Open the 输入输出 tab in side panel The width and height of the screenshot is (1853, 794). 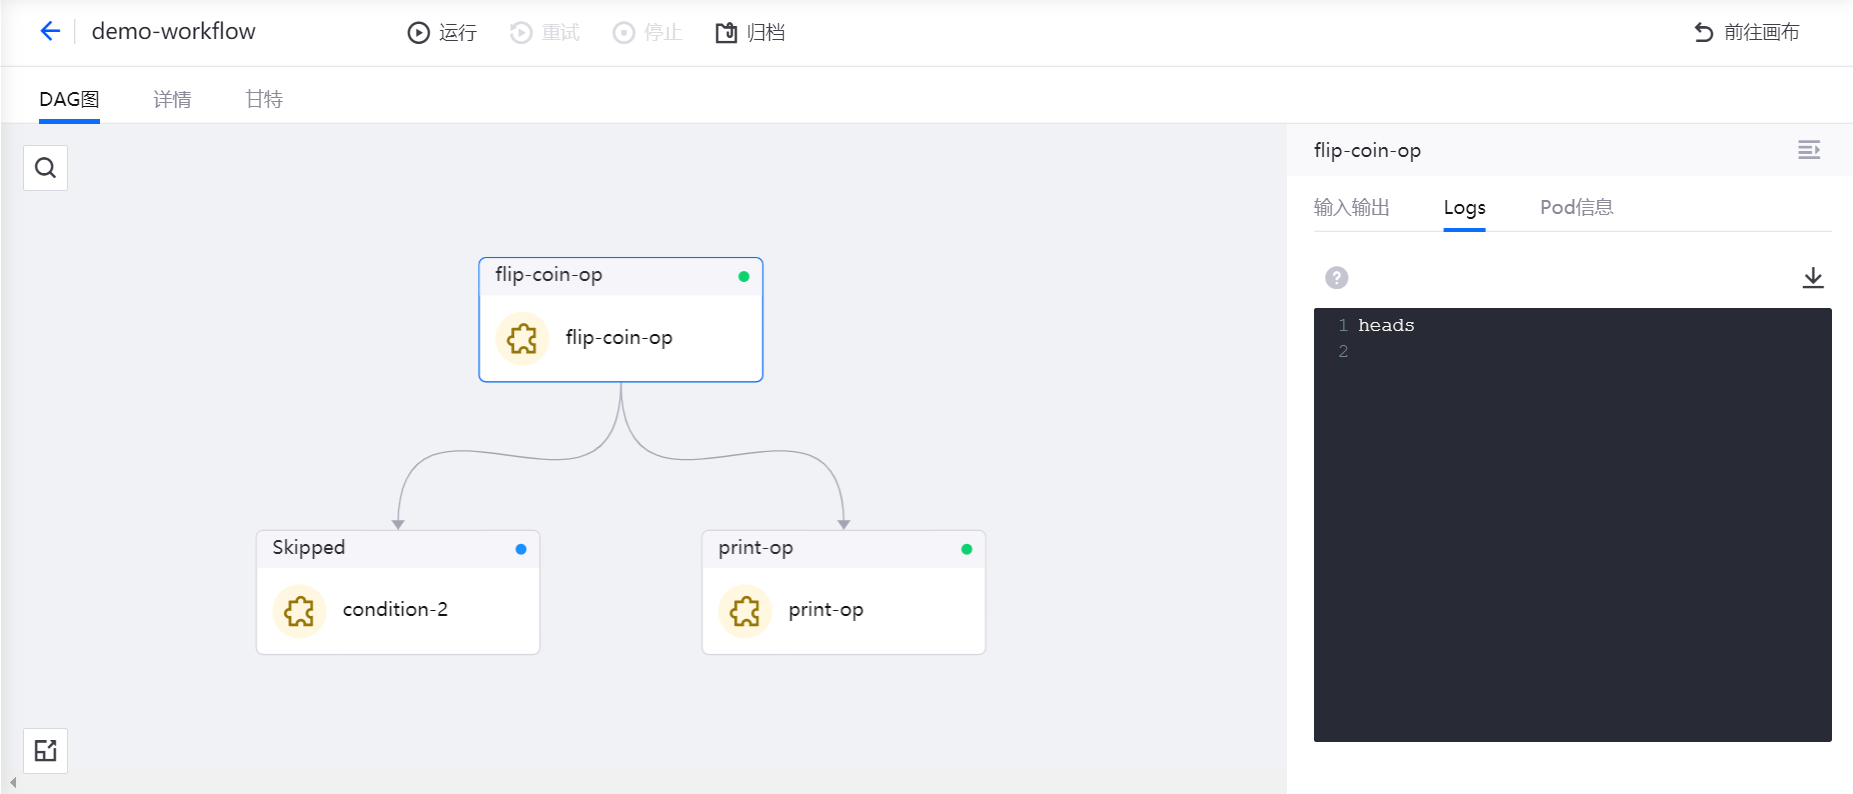[1351, 207]
